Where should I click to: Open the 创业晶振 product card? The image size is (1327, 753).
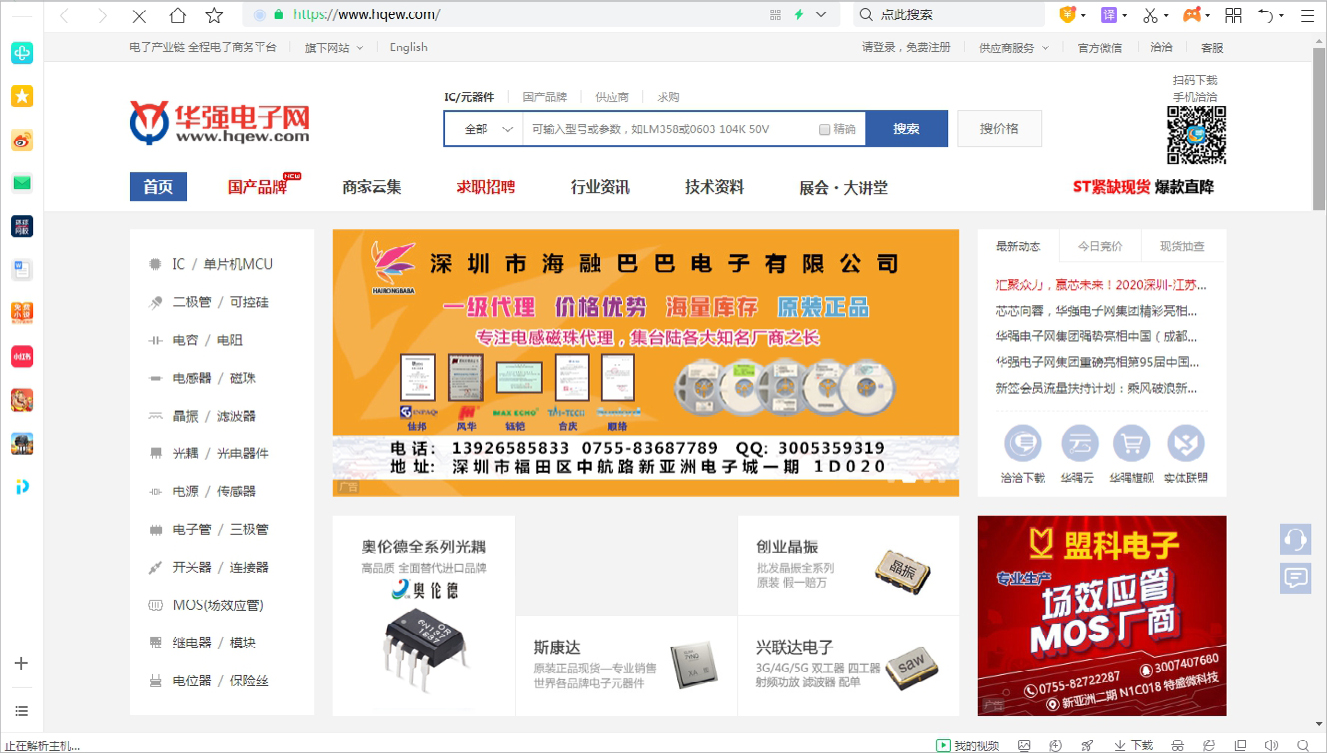click(848, 565)
